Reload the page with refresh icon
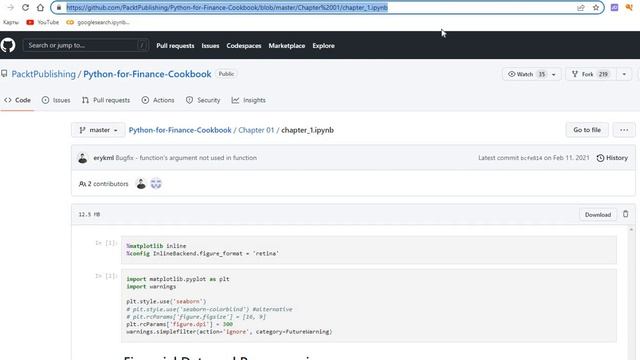The image size is (640, 360). [25, 7]
